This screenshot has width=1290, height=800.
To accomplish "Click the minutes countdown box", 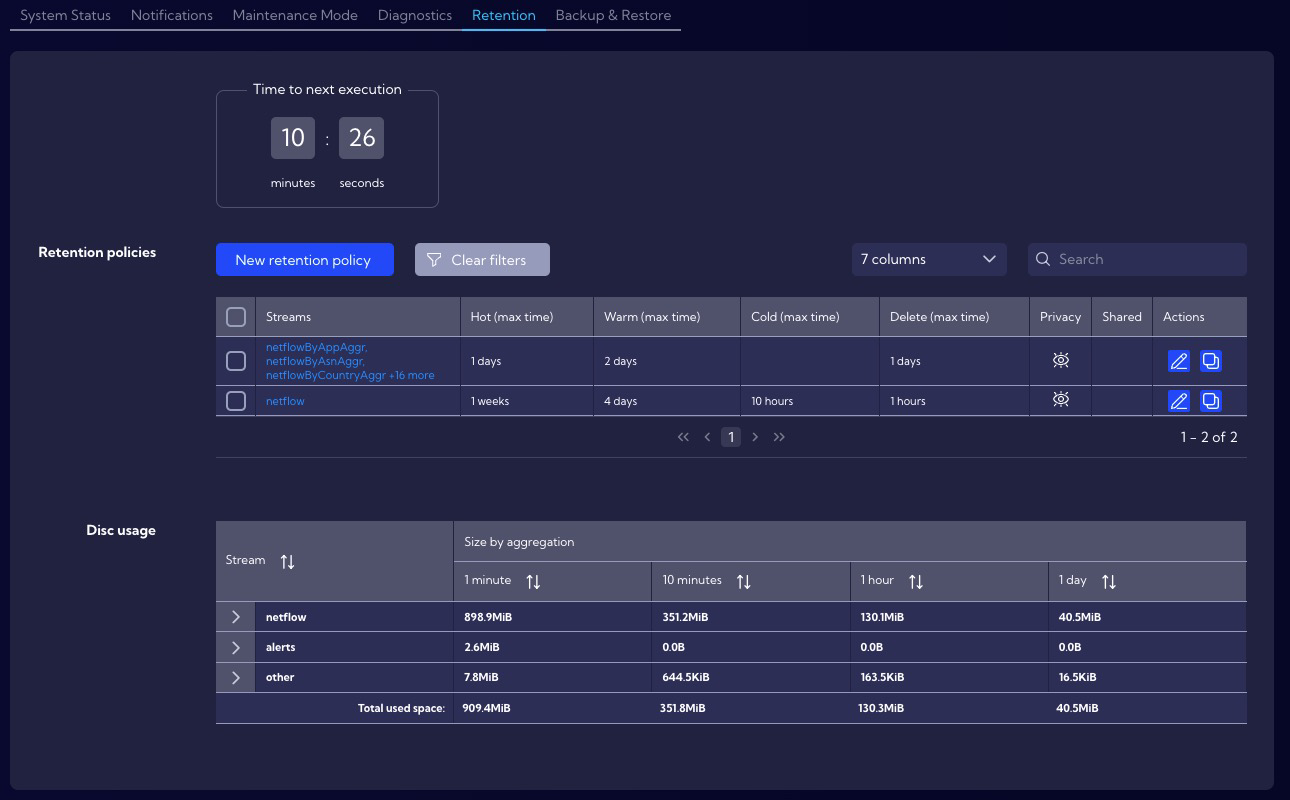I will point(293,138).
